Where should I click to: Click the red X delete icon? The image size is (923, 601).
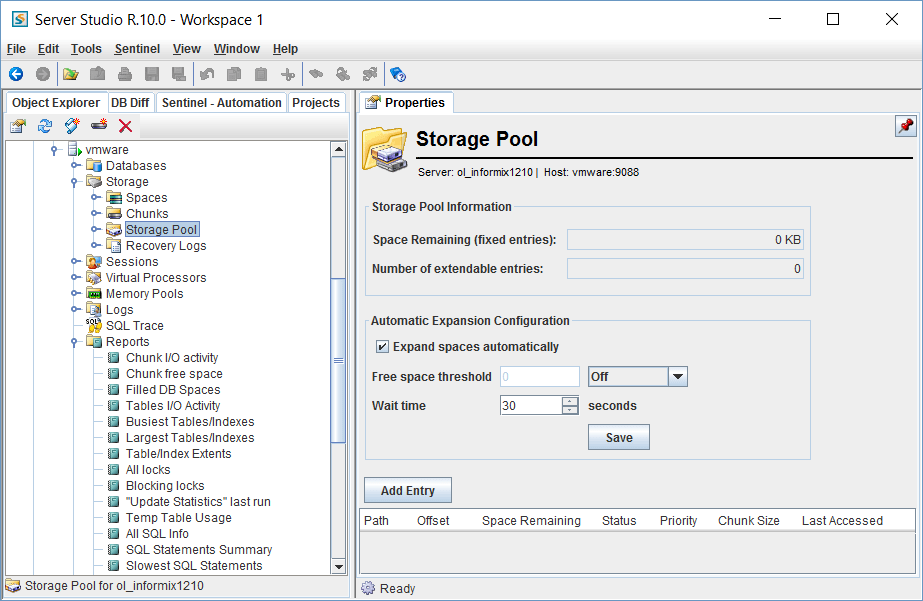pyautogui.click(x=125, y=126)
